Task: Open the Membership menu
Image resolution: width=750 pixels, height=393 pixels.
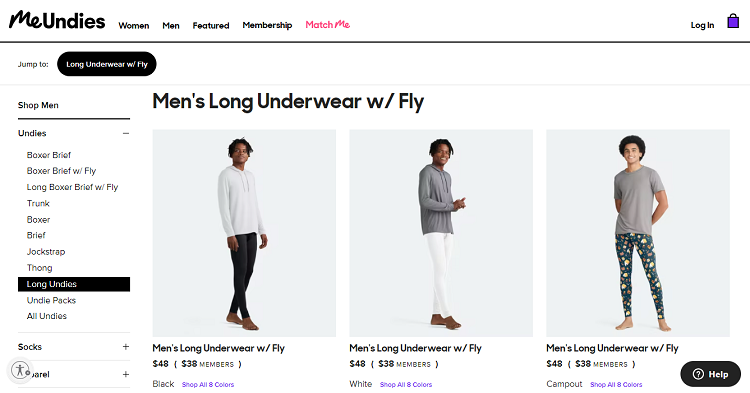Action: (x=267, y=25)
